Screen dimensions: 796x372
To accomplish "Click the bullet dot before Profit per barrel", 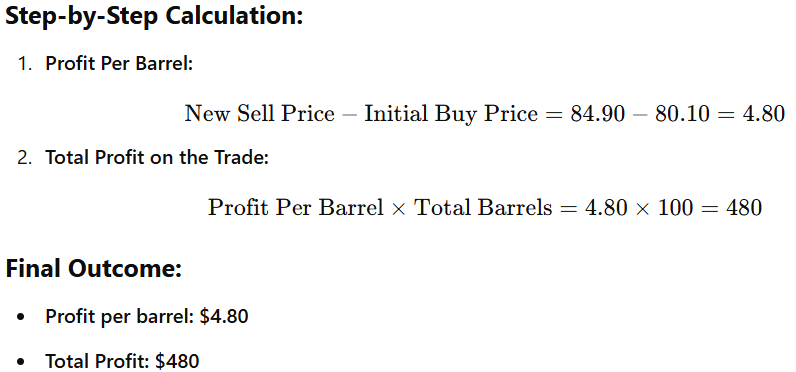I will (20, 317).
